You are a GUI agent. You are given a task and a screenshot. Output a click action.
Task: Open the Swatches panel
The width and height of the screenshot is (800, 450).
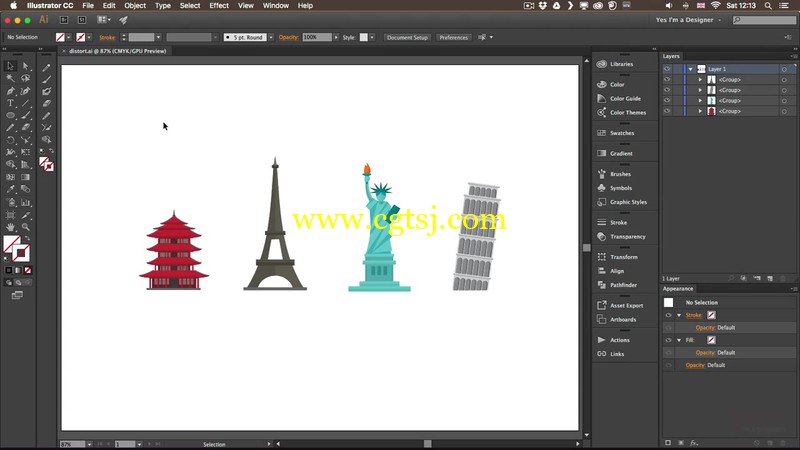pos(615,133)
